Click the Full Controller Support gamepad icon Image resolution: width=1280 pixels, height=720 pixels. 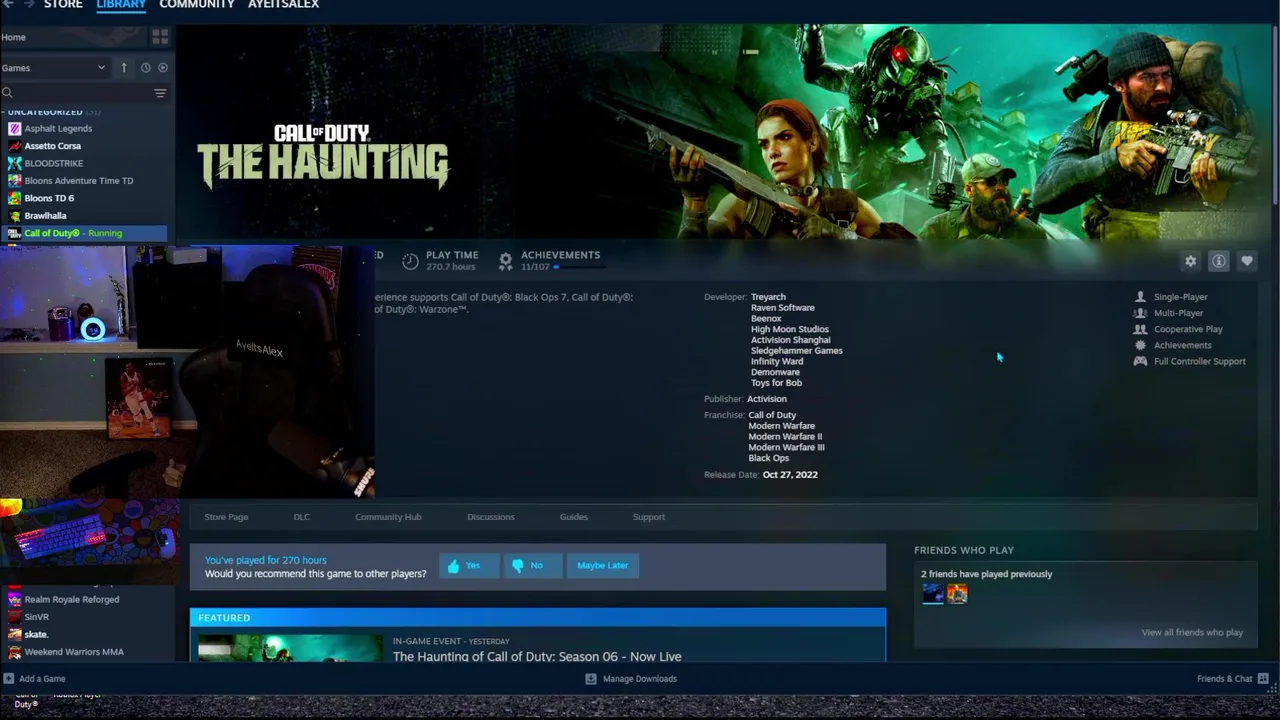[x=1140, y=361]
